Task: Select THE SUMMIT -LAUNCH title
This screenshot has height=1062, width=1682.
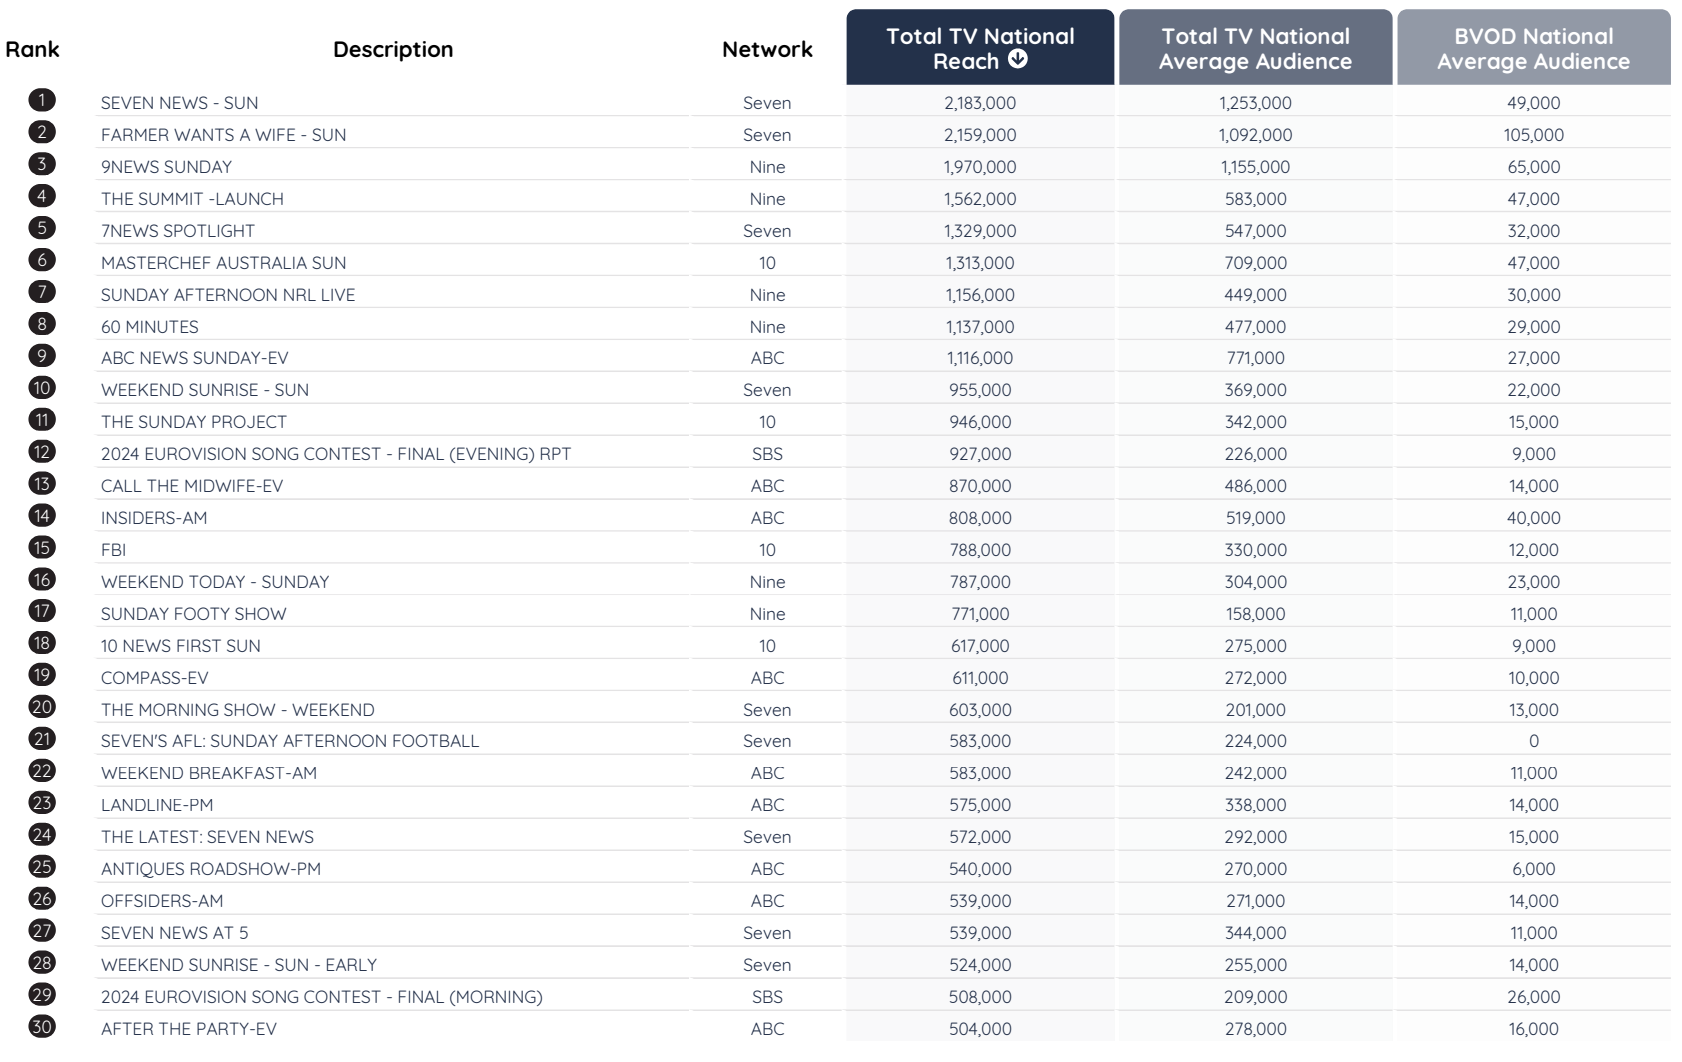Action: (192, 199)
